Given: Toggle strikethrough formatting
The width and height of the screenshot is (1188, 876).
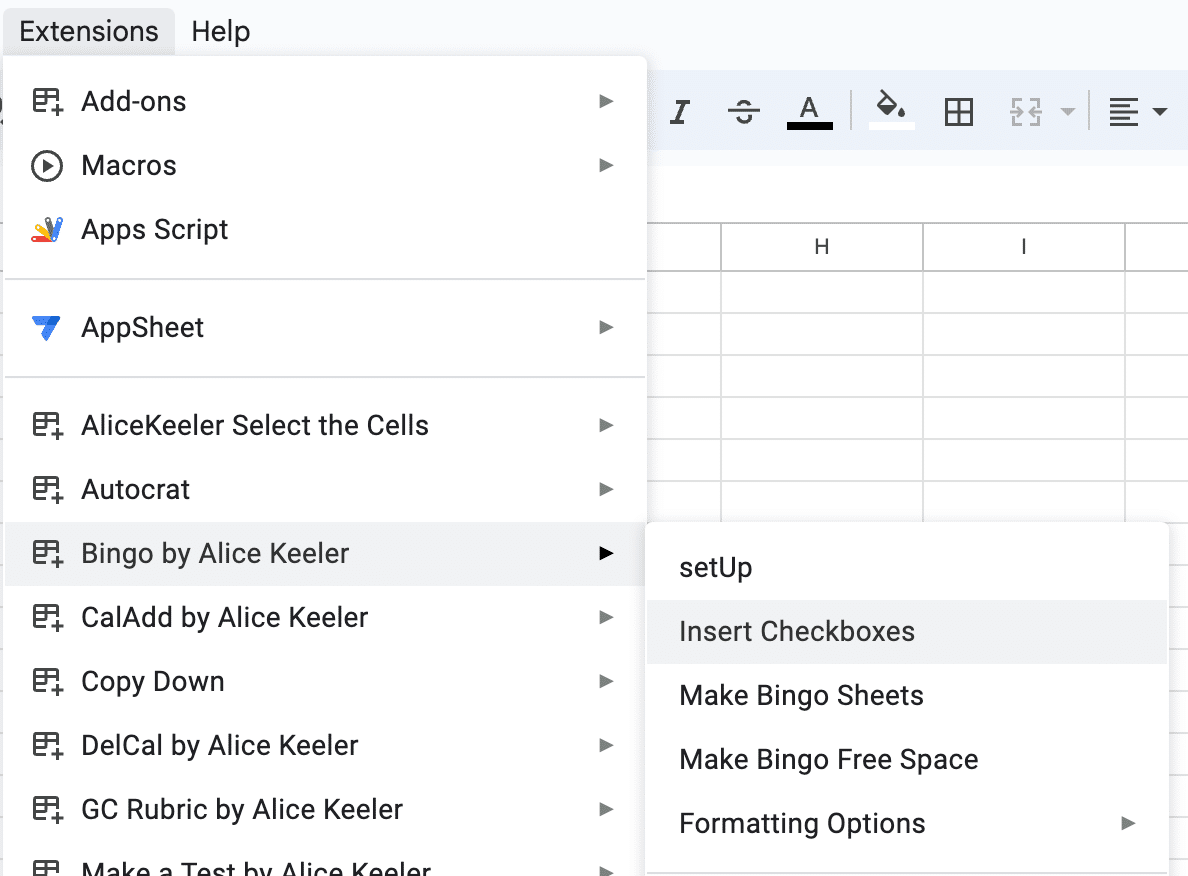Looking at the screenshot, I should click(743, 111).
